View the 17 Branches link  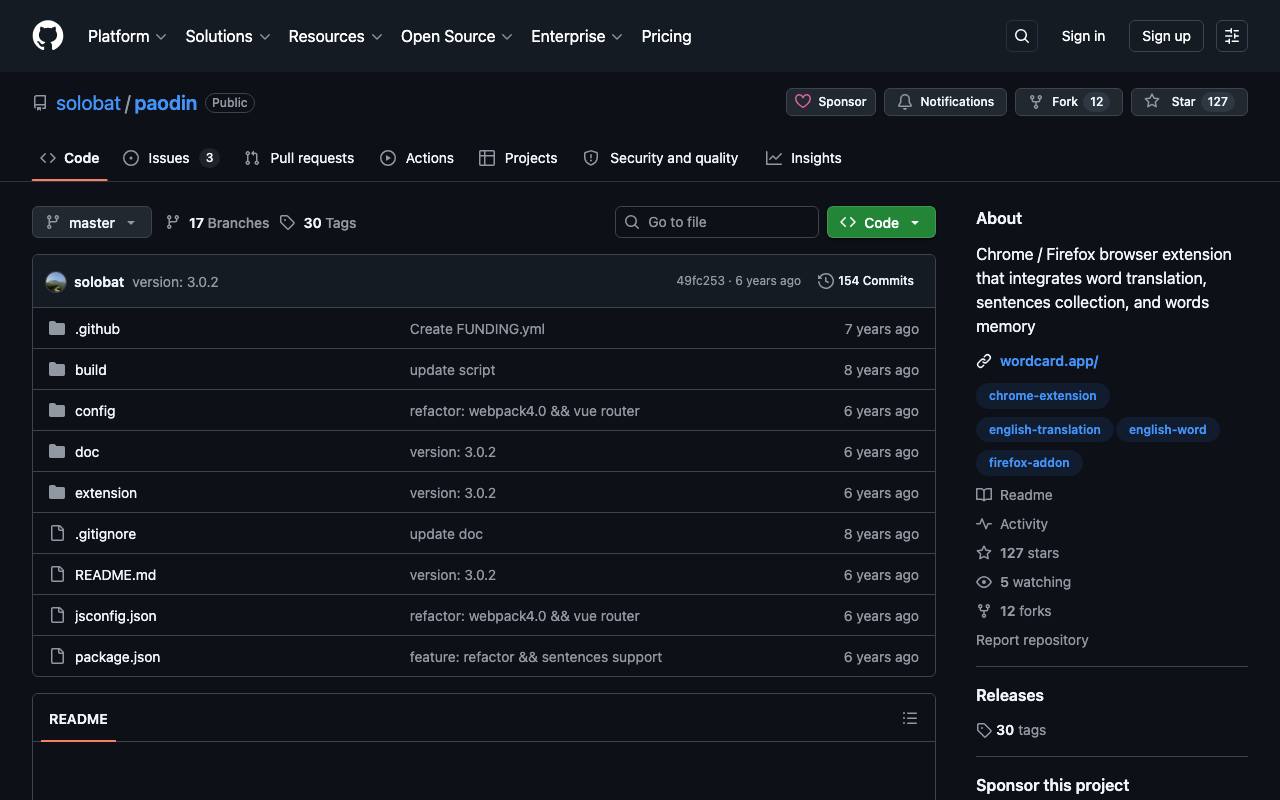pos(217,223)
